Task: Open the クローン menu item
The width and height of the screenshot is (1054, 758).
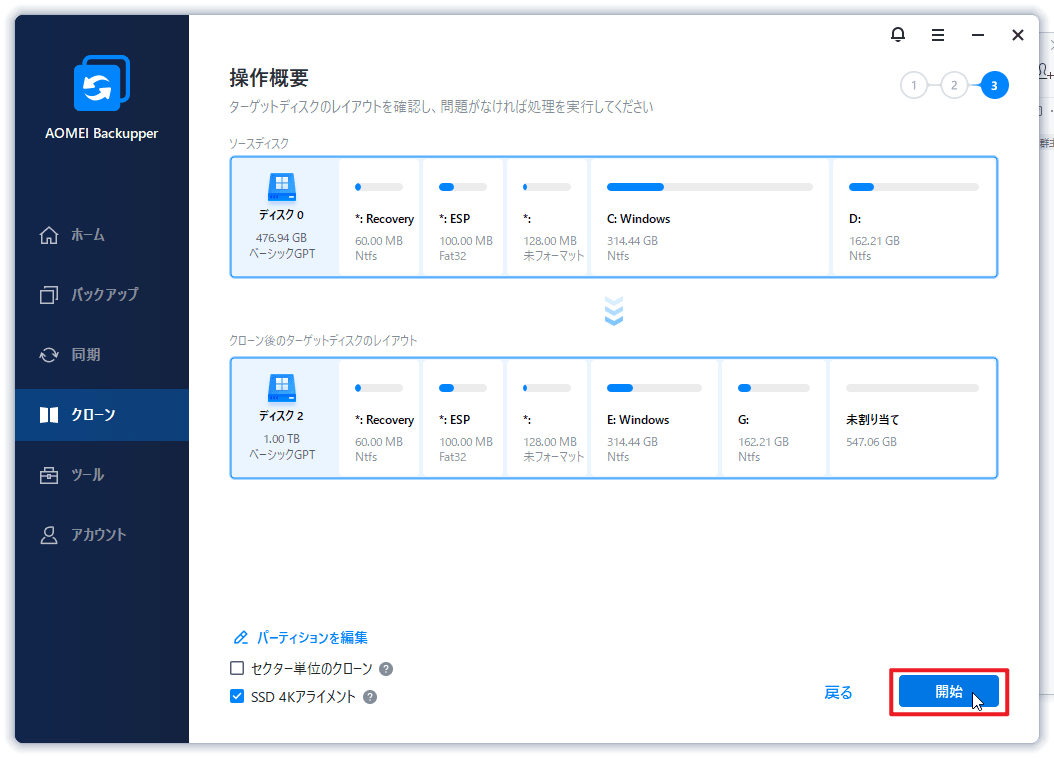Action: 102,415
